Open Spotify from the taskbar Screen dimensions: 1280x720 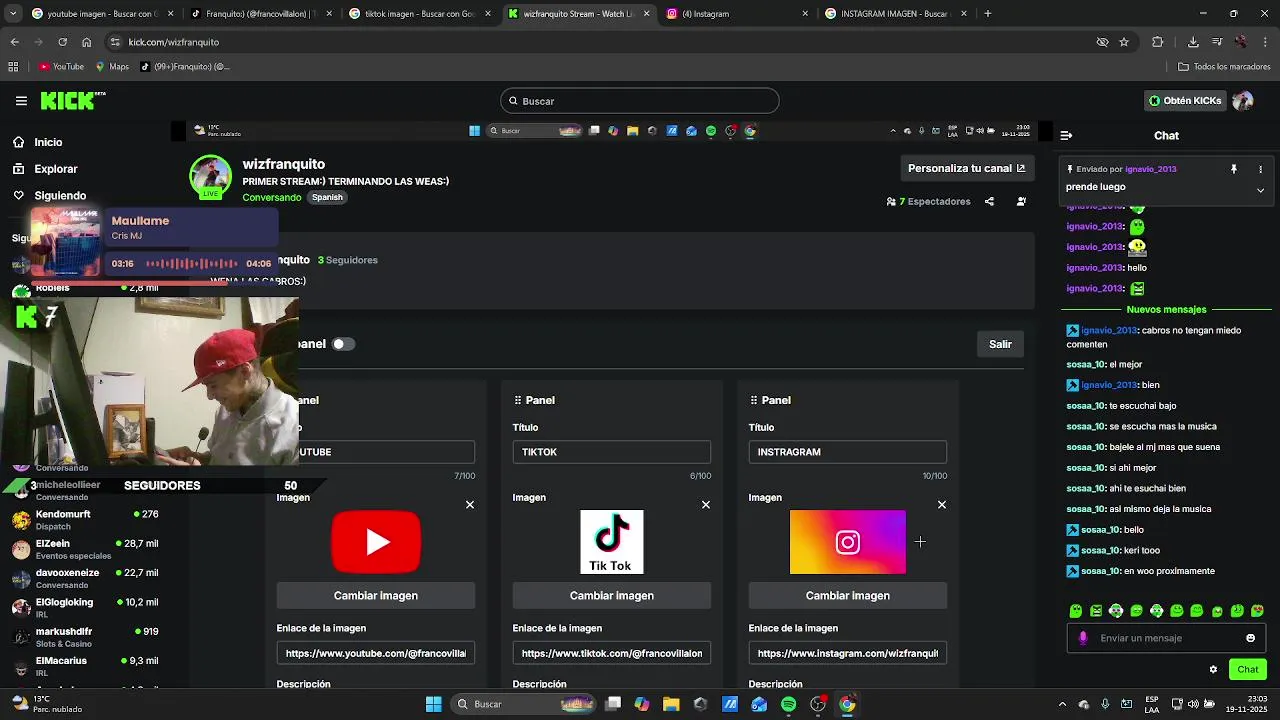pos(788,704)
